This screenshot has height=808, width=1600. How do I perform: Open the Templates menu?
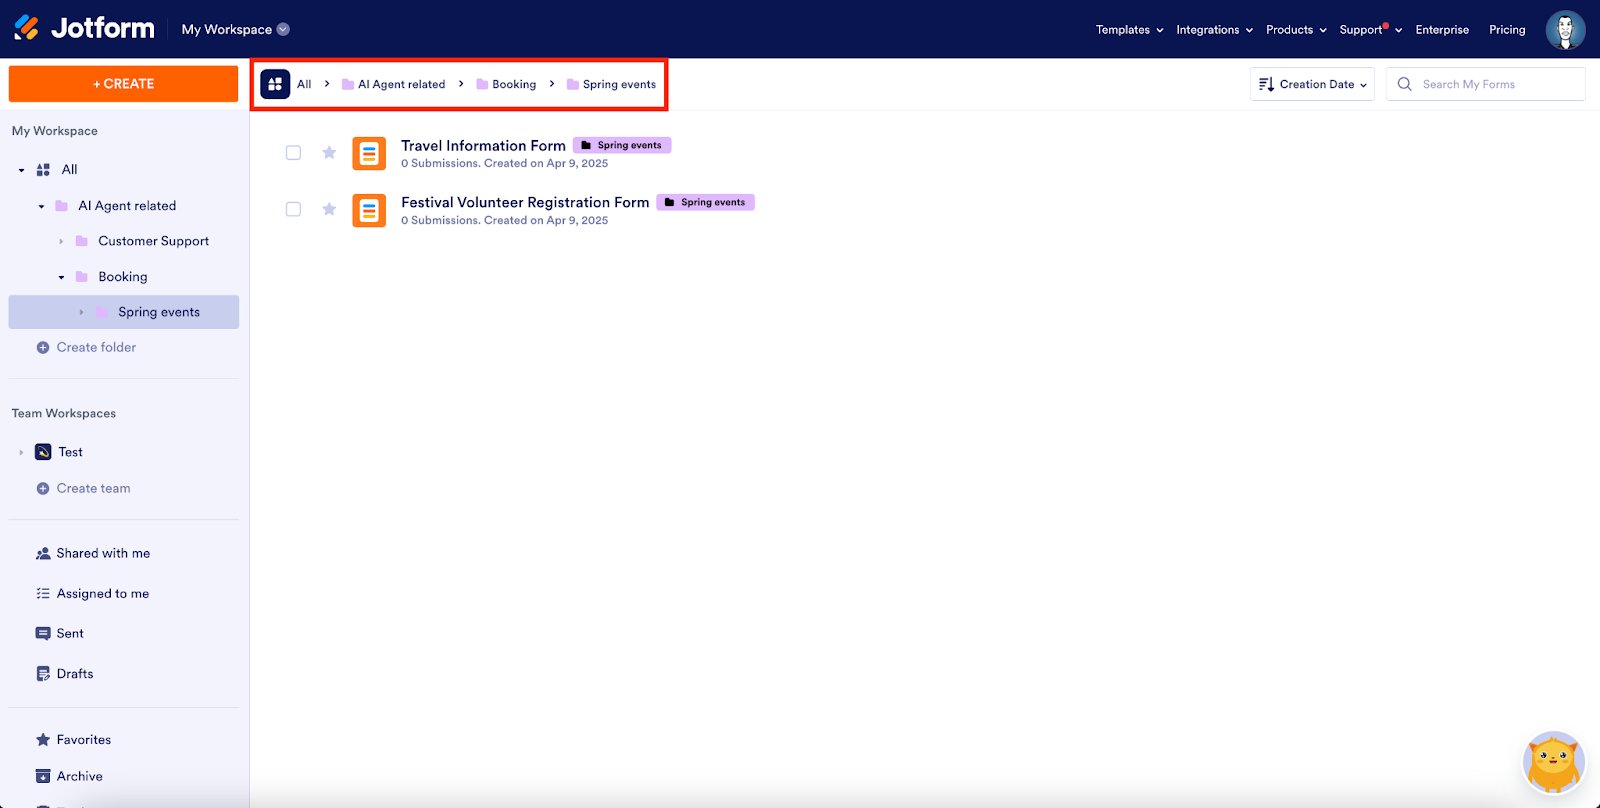[x=1130, y=30]
